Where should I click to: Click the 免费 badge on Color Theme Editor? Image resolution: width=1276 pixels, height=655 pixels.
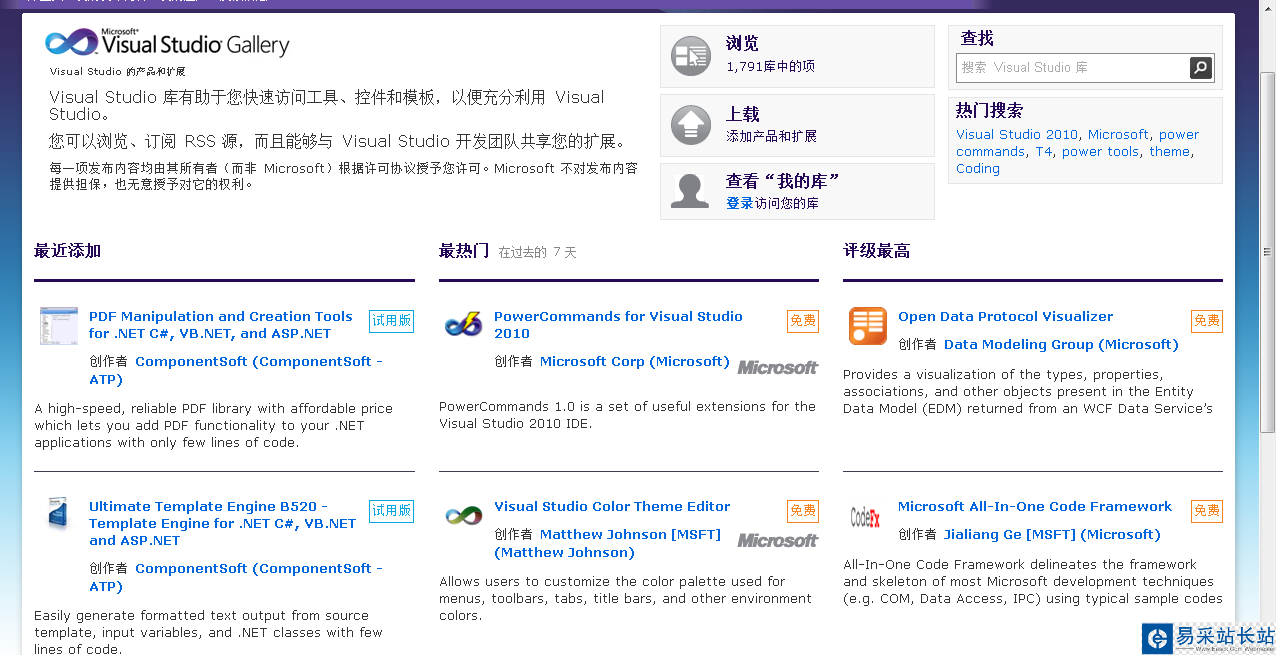(803, 511)
